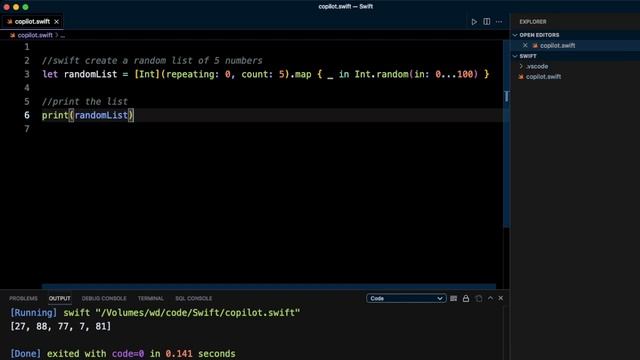Click the print(randomList) statement on line 6
This screenshot has width=640, height=360.
click(88, 115)
